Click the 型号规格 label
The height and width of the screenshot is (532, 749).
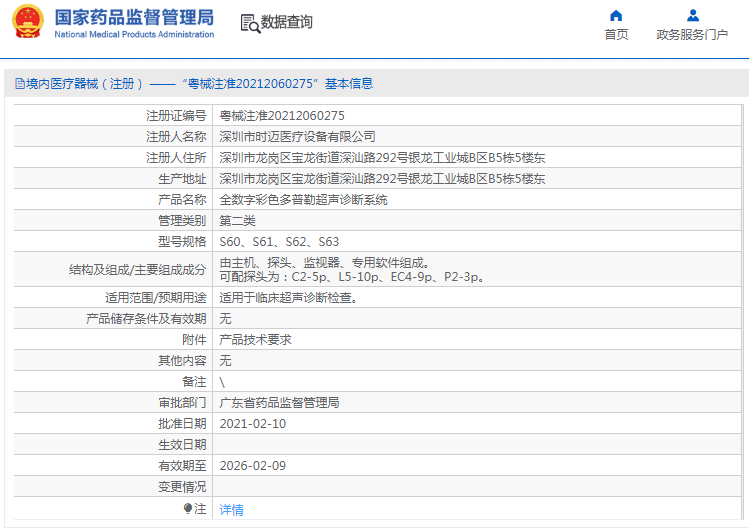click(182, 242)
